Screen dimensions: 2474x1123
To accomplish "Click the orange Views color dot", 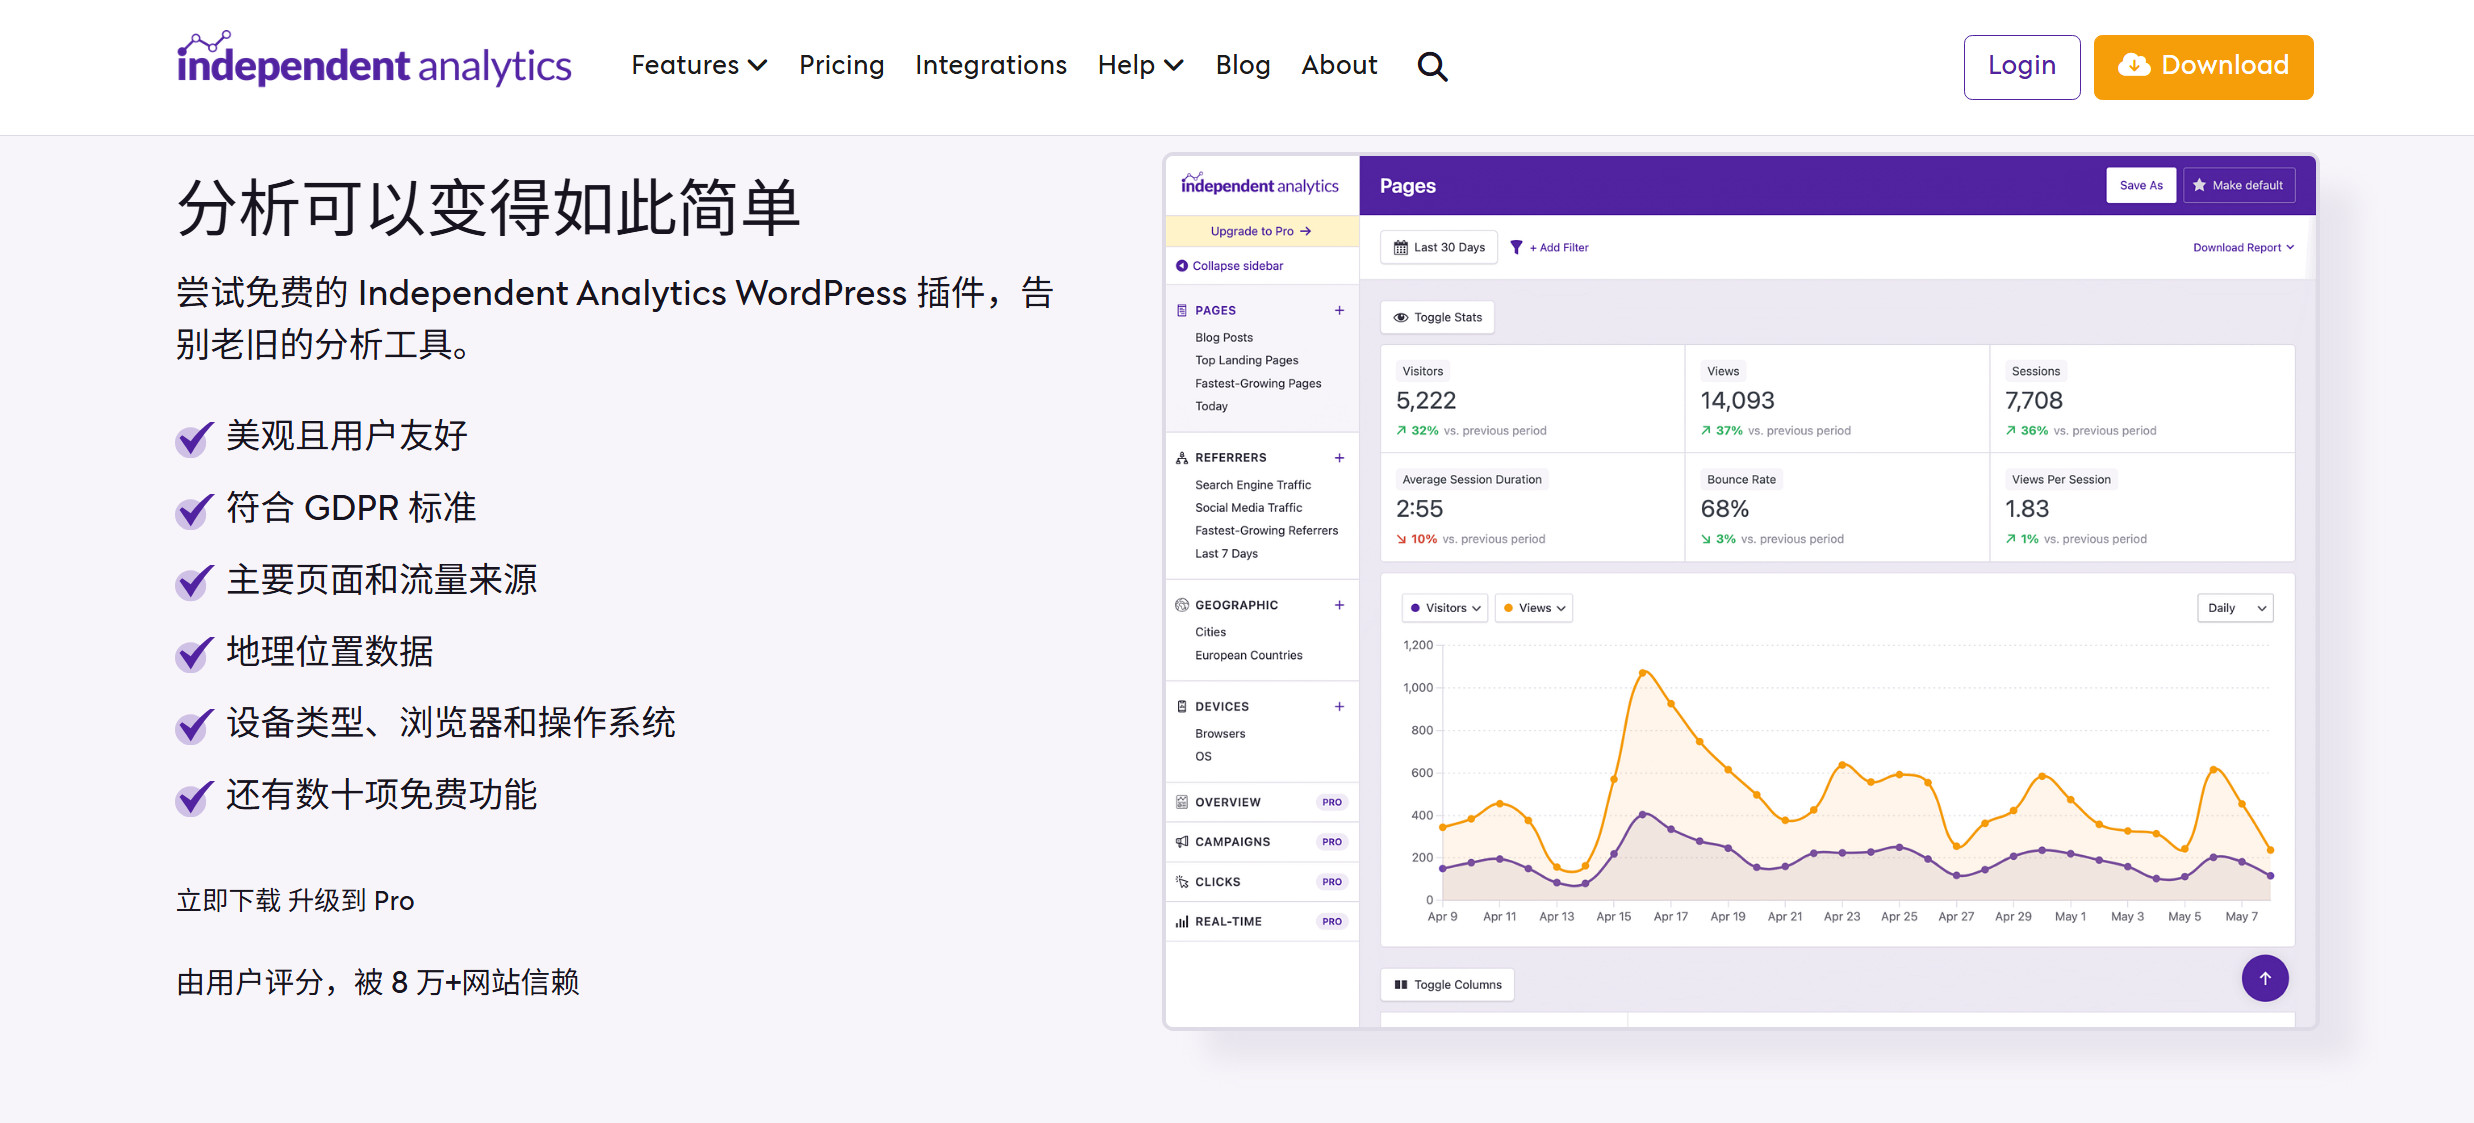I will (1508, 608).
